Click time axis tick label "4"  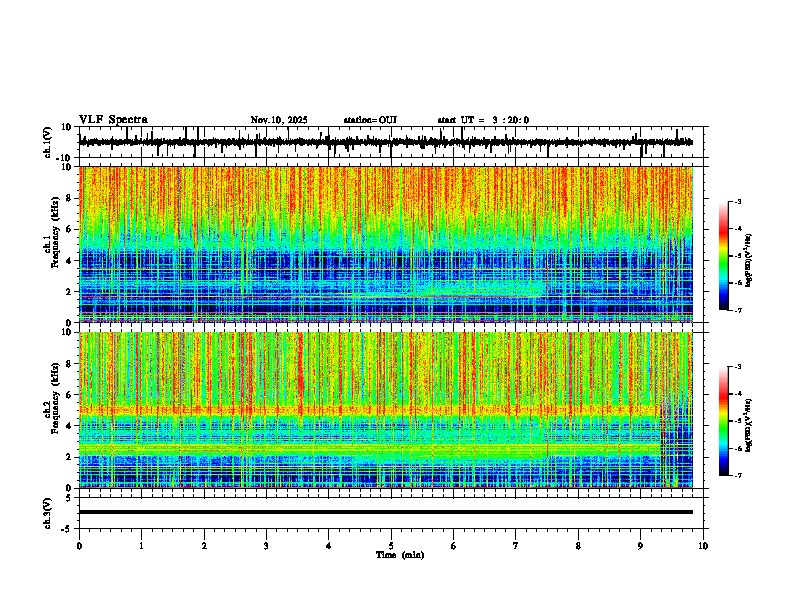pos(329,546)
